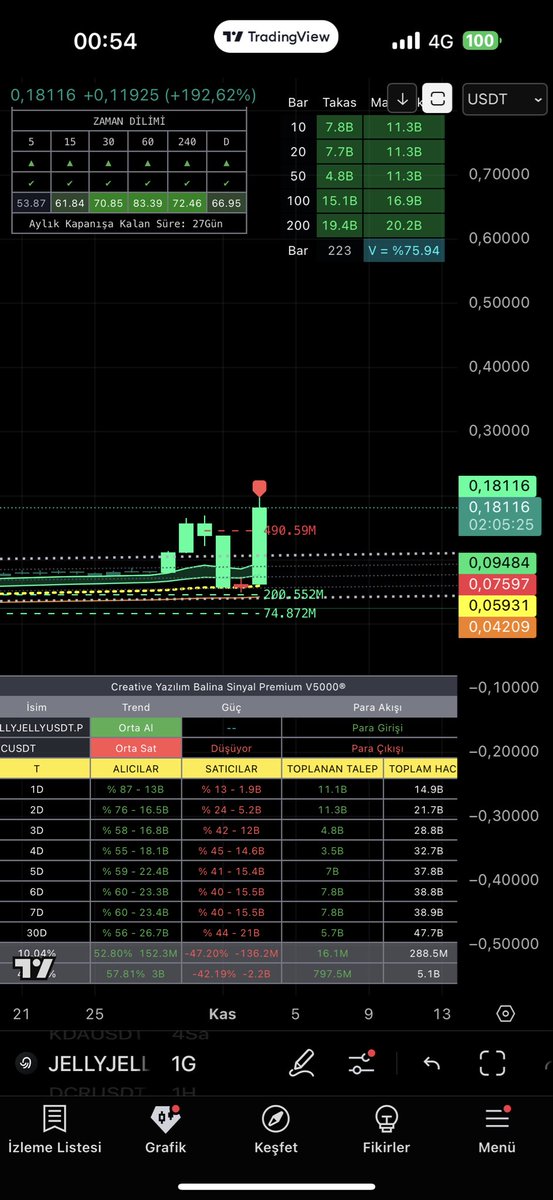Tap the Orta Al trend cell
Image resolution: width=553 pixels, height=1200 pixels.
pos(136,728)
